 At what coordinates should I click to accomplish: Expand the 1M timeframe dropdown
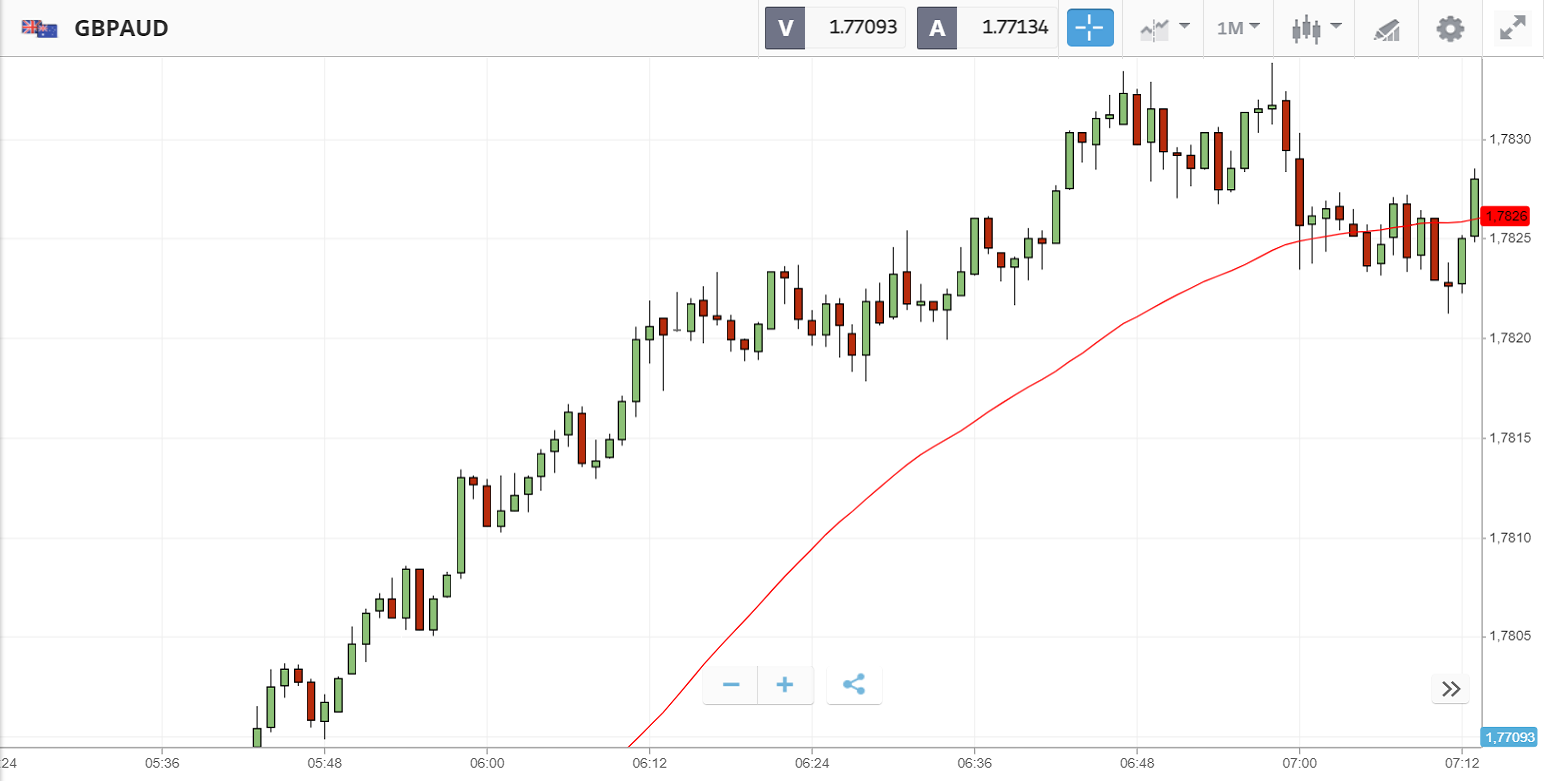[1238, 28]
